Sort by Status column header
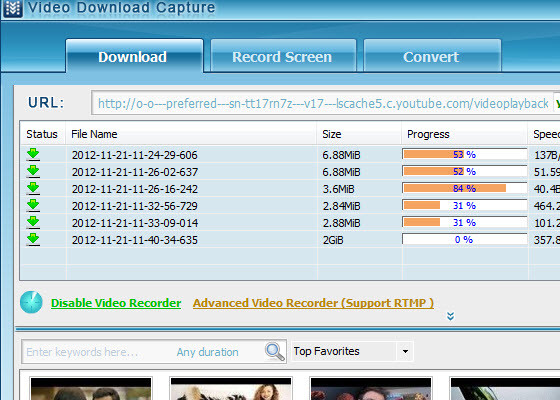560x400 pixels. click(x=42, y=134)
